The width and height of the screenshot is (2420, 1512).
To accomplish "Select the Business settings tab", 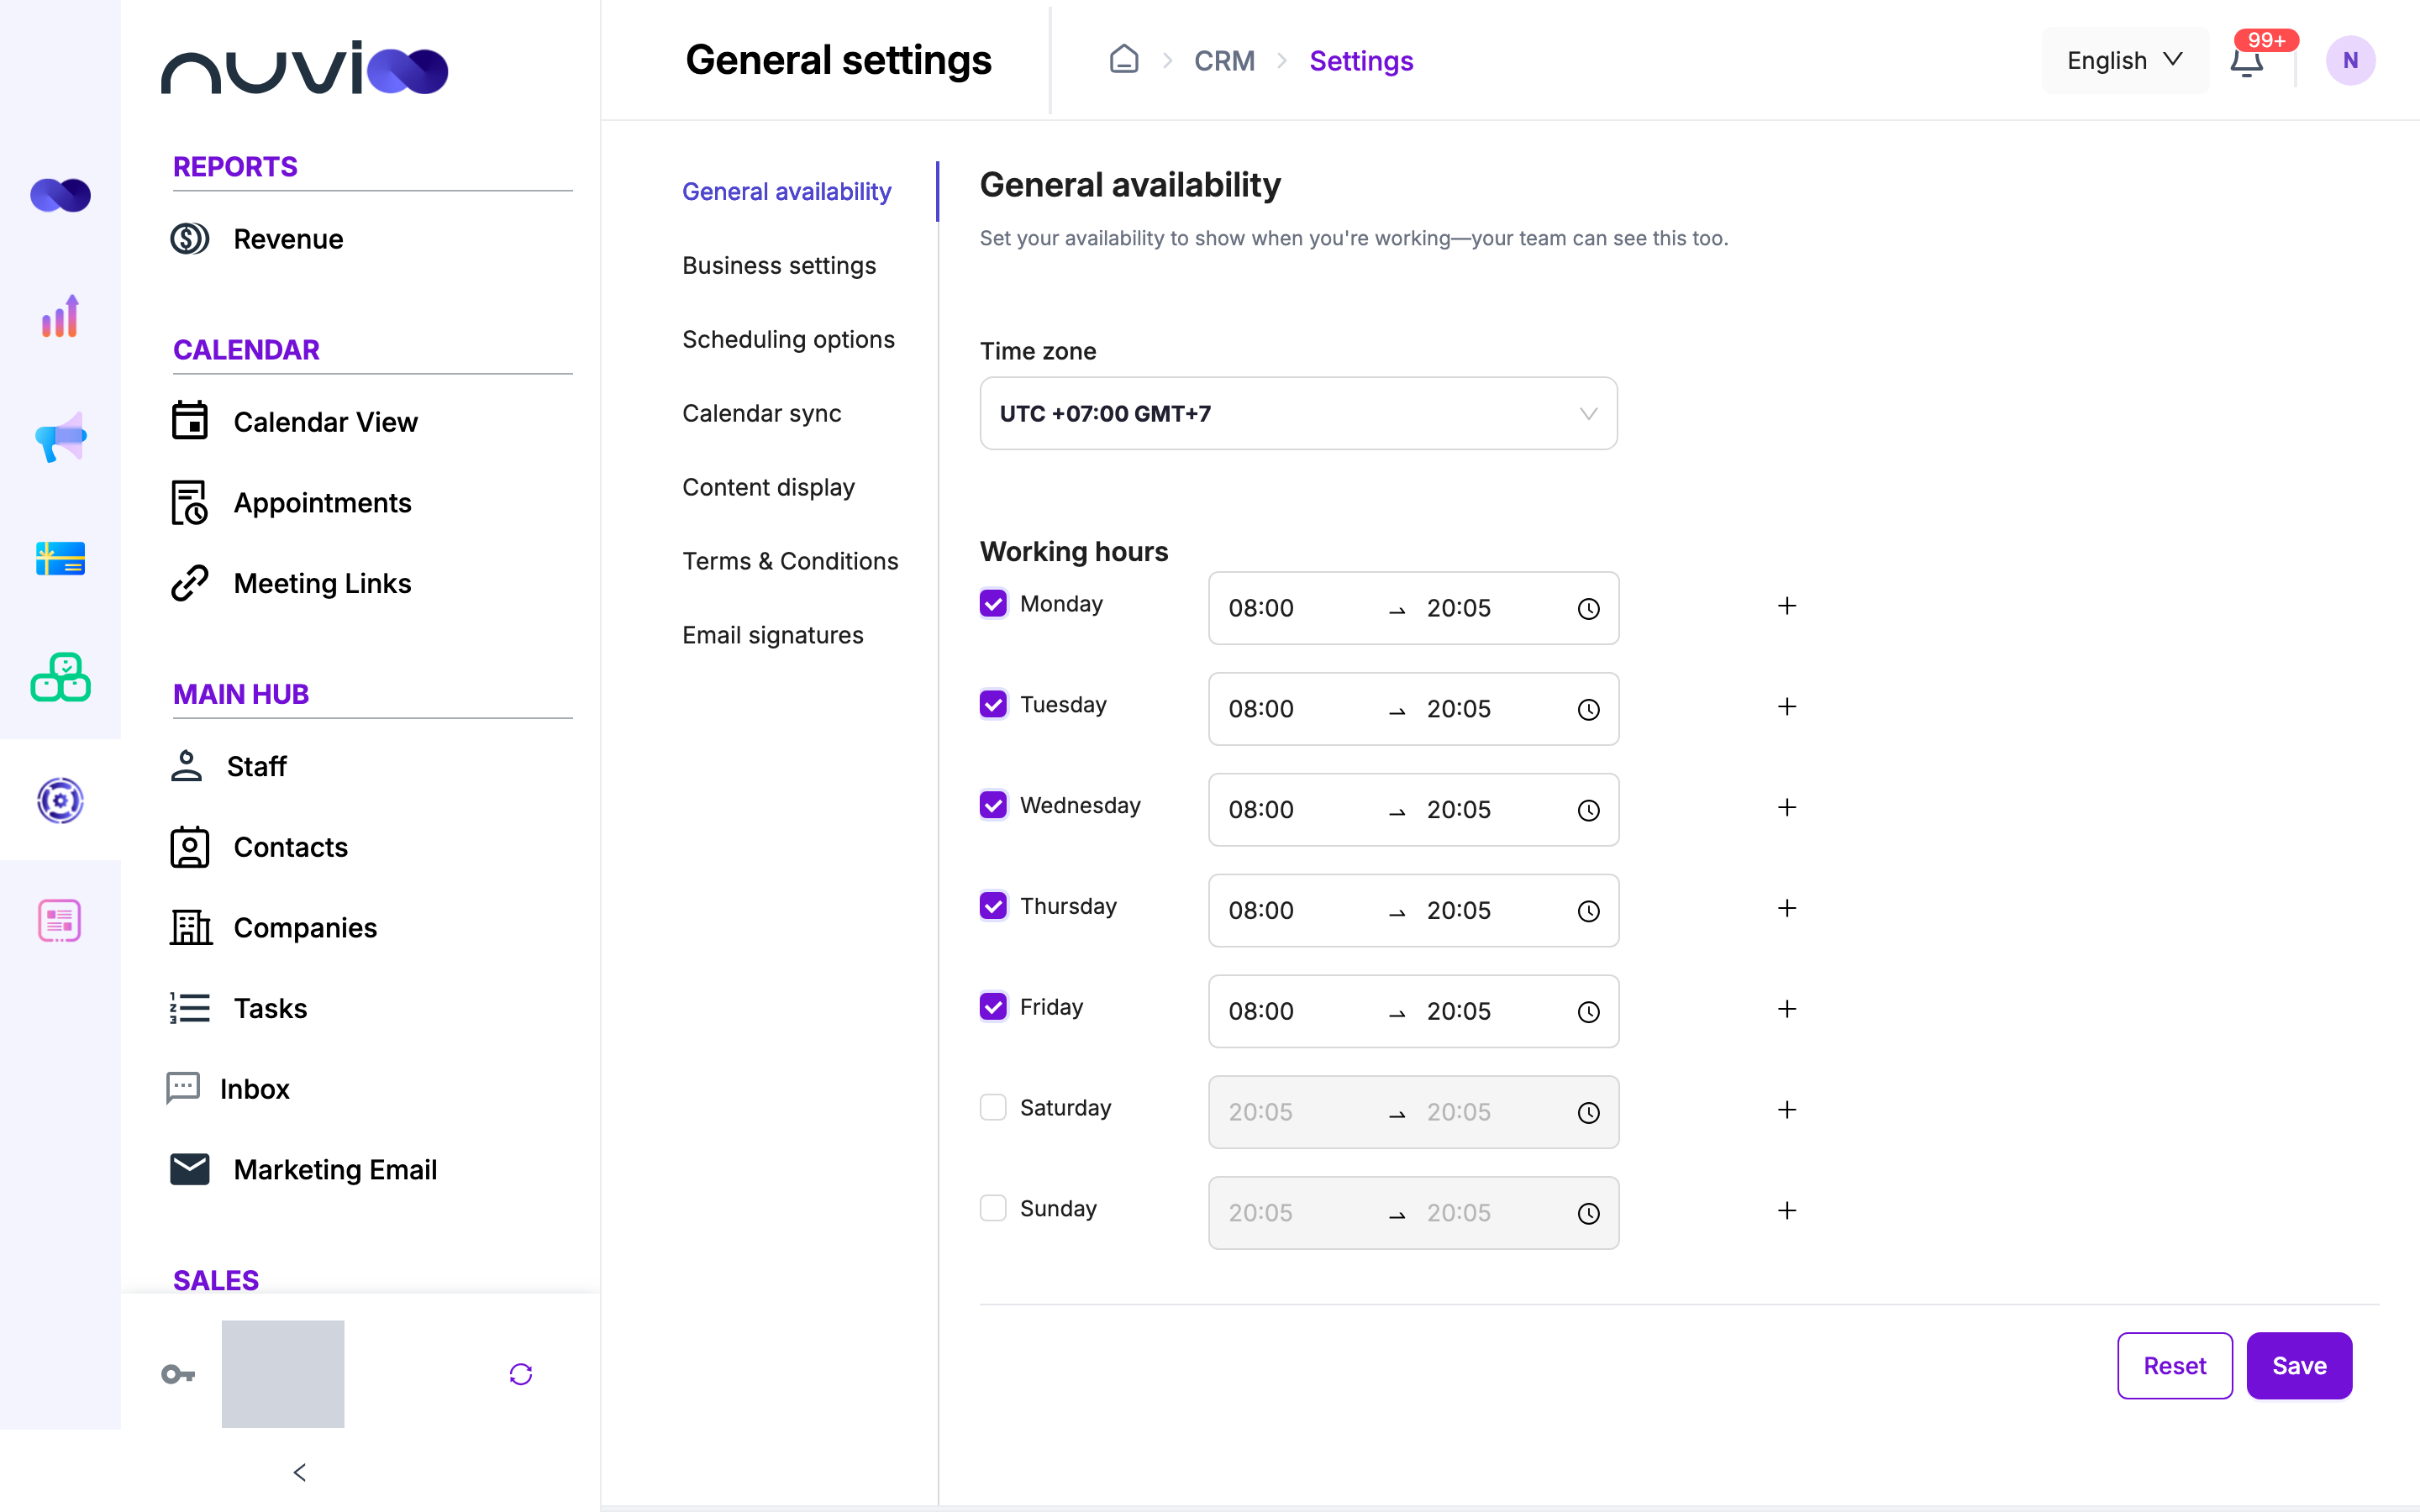I will point(779,265).
